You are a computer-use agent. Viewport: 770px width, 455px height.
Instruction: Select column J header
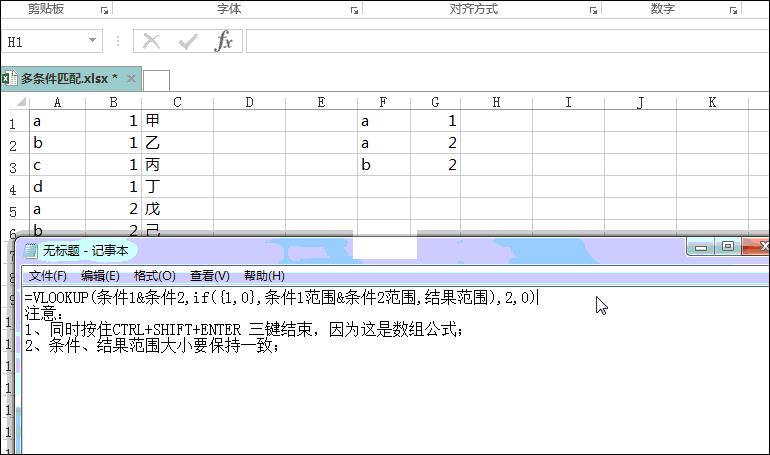coord(640,102)
